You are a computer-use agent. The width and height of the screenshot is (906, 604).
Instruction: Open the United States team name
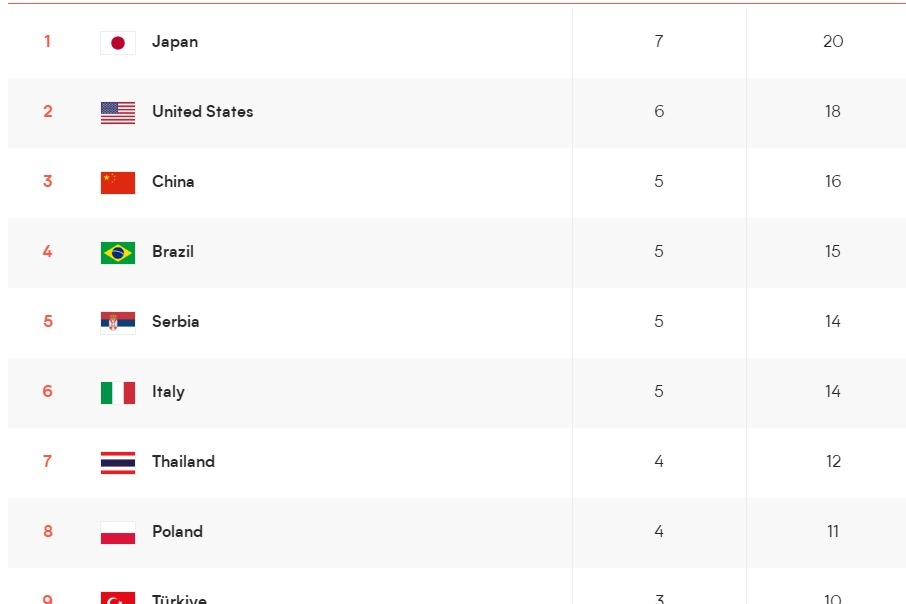click(x=203, y=112)
